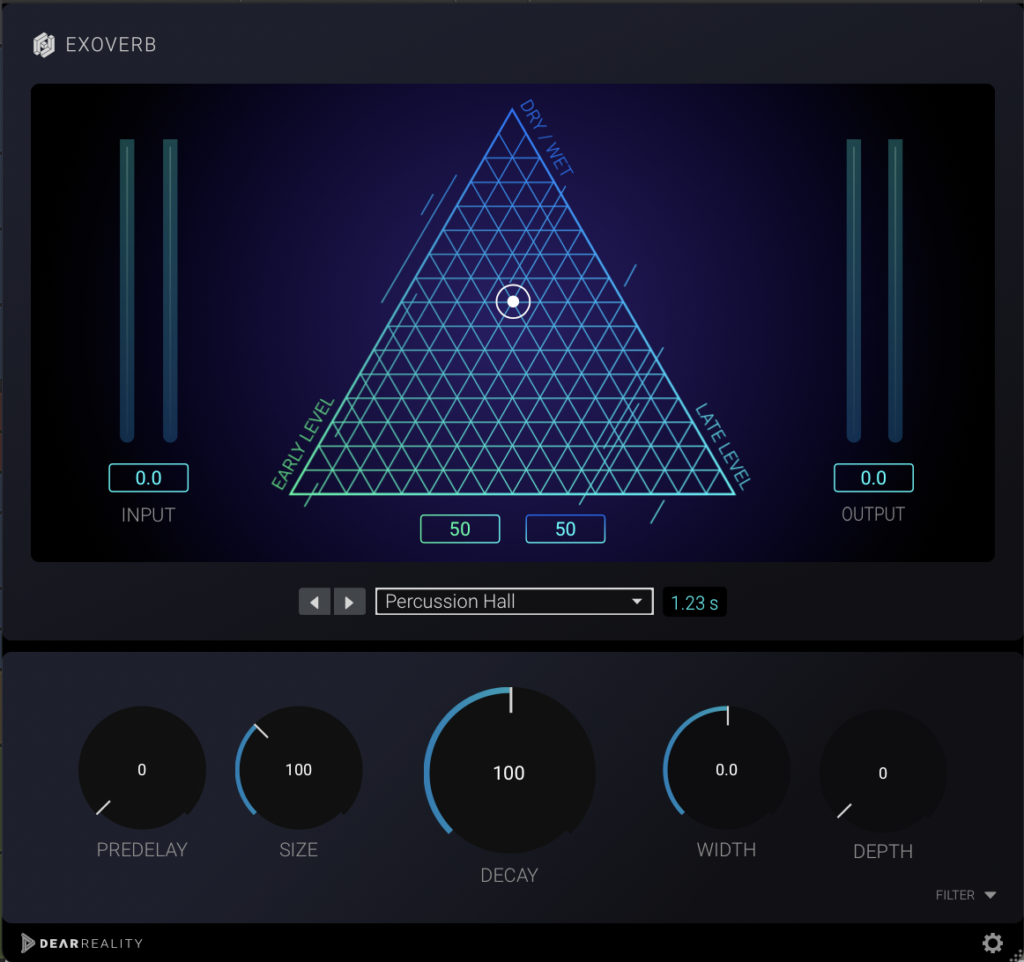The height and width of the screenshot is (962, 1024).
Task: Select the next preset arrow
Action: tap(349, 602)
